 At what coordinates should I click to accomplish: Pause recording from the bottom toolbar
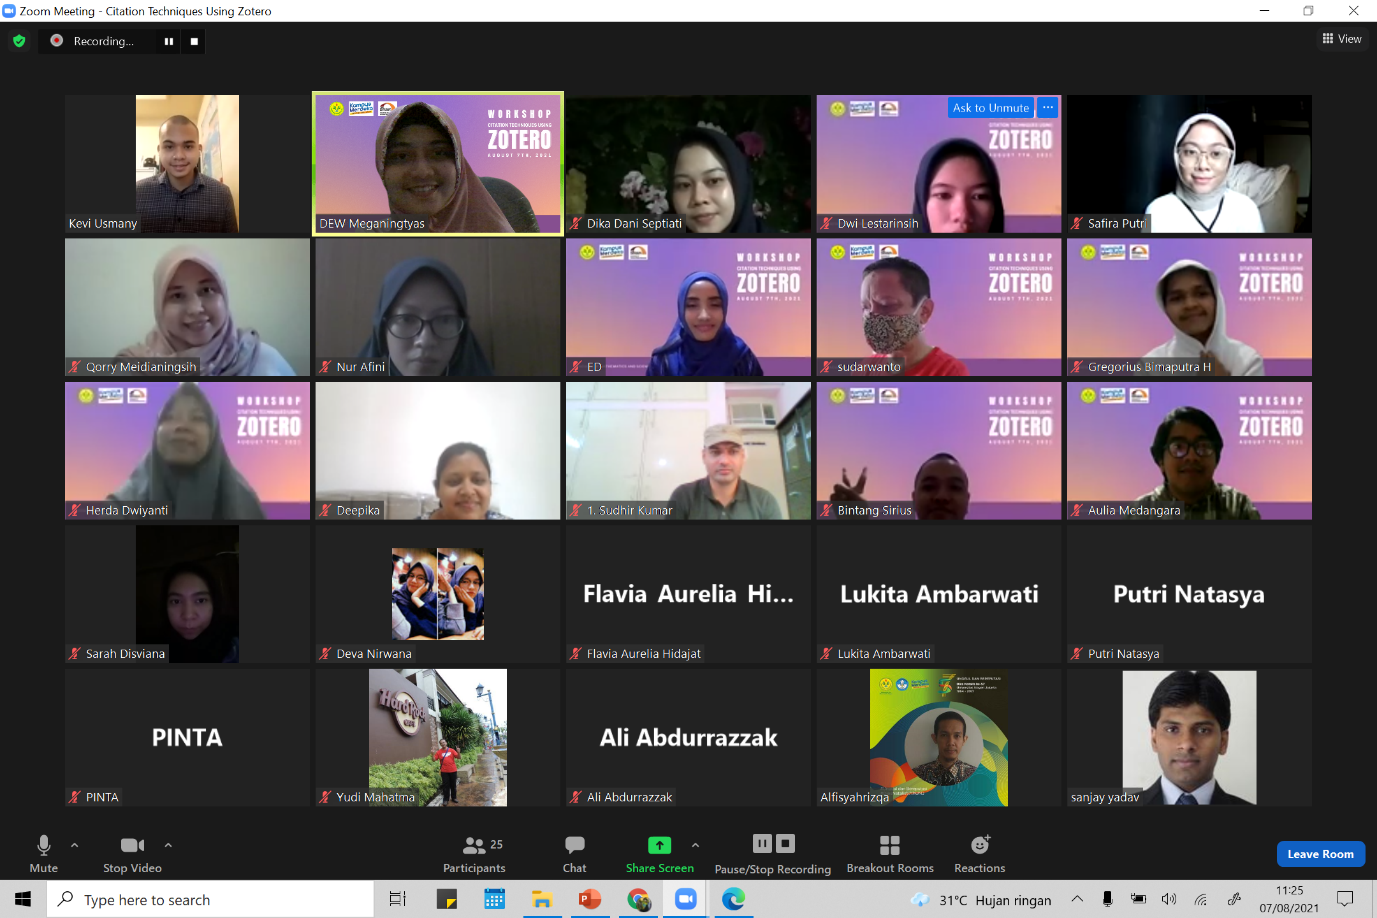762,843
